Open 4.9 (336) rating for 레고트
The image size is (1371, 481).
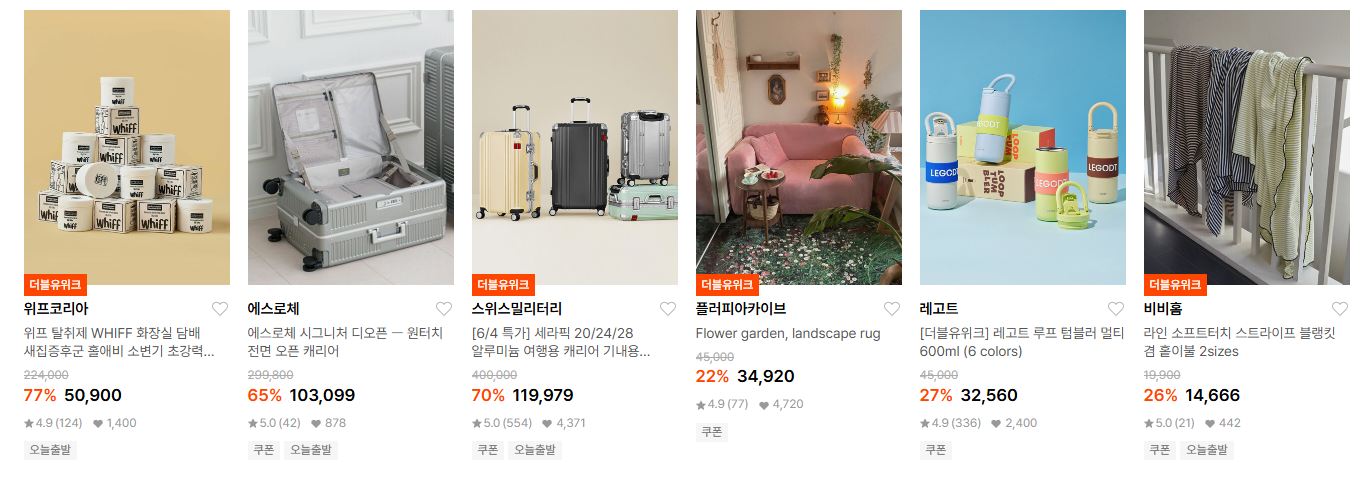coord(950,423)
